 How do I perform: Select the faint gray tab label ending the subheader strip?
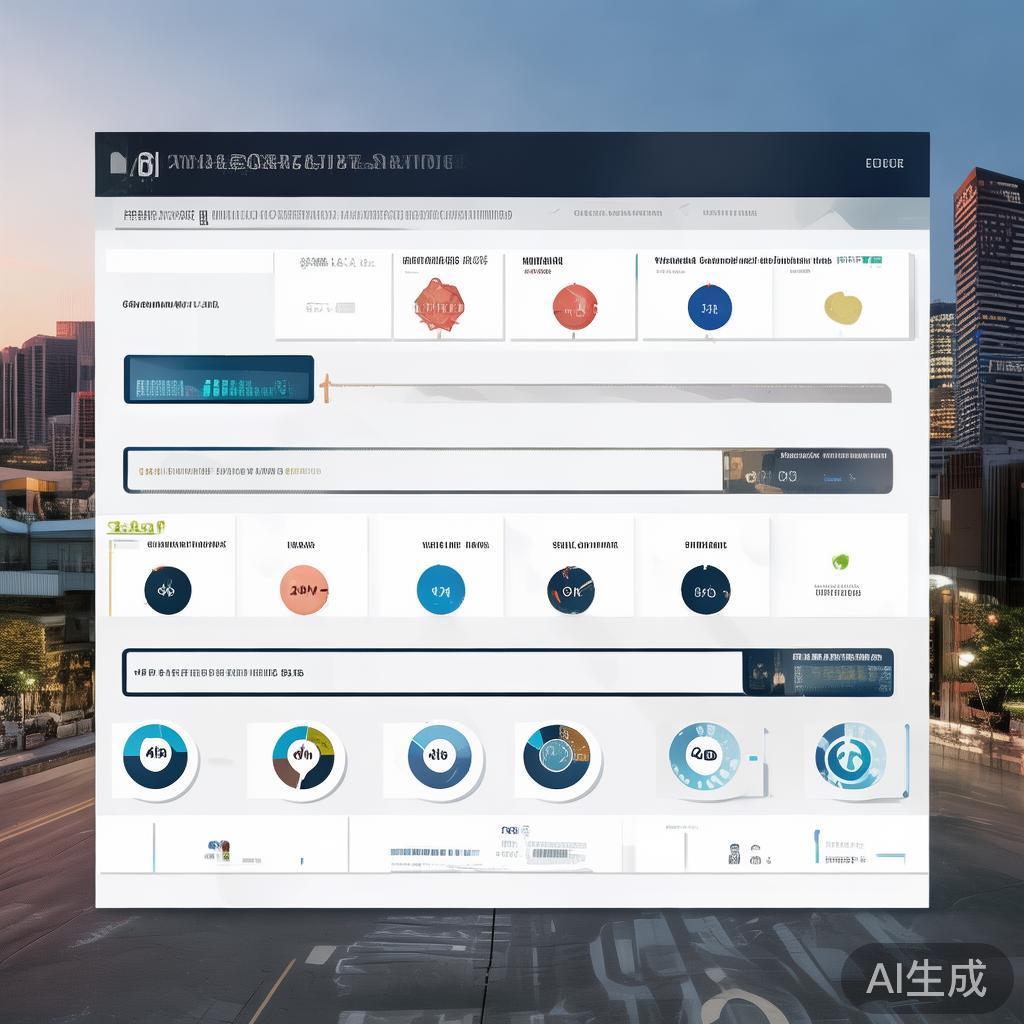[x=729, y=213]
